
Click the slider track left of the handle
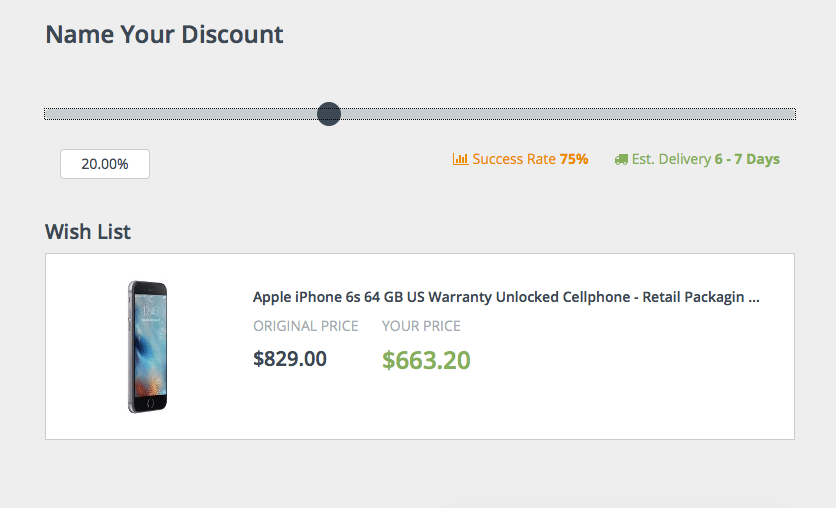180,114
